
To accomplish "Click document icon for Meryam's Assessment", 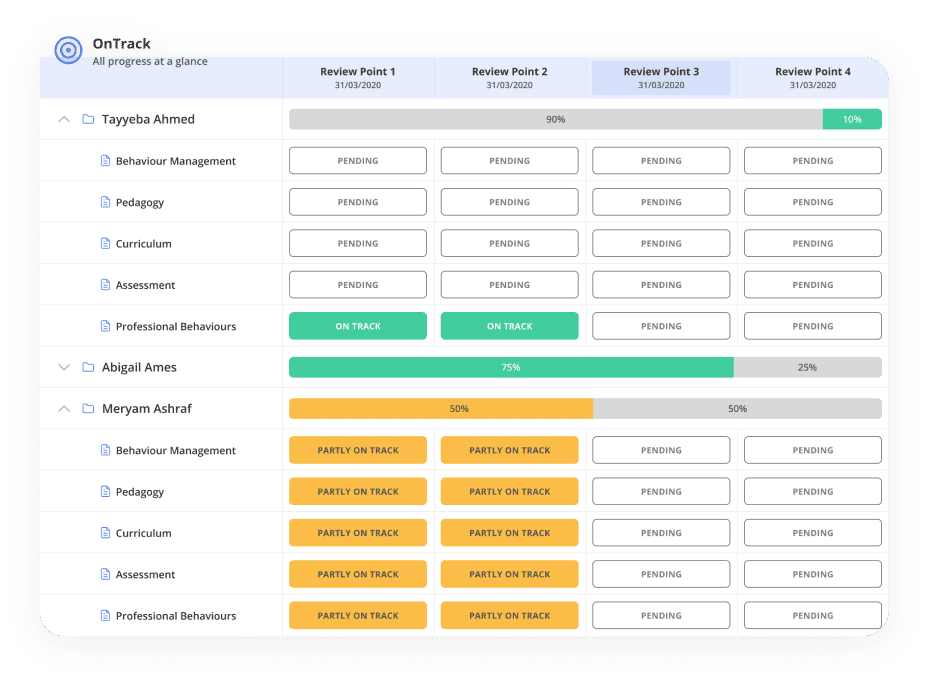I will pyautogui.click(x=105, y=574).
